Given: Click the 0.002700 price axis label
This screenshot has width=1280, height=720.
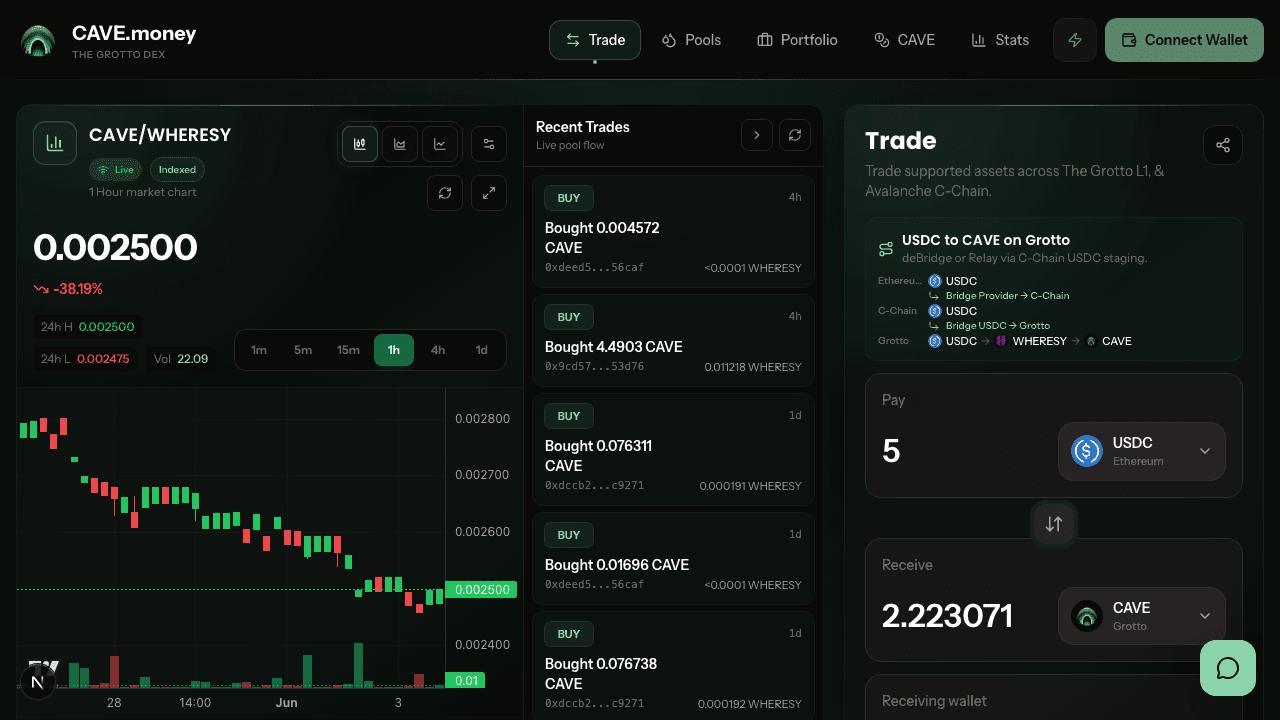Looking at the screenshot, I should pos(483,475).
